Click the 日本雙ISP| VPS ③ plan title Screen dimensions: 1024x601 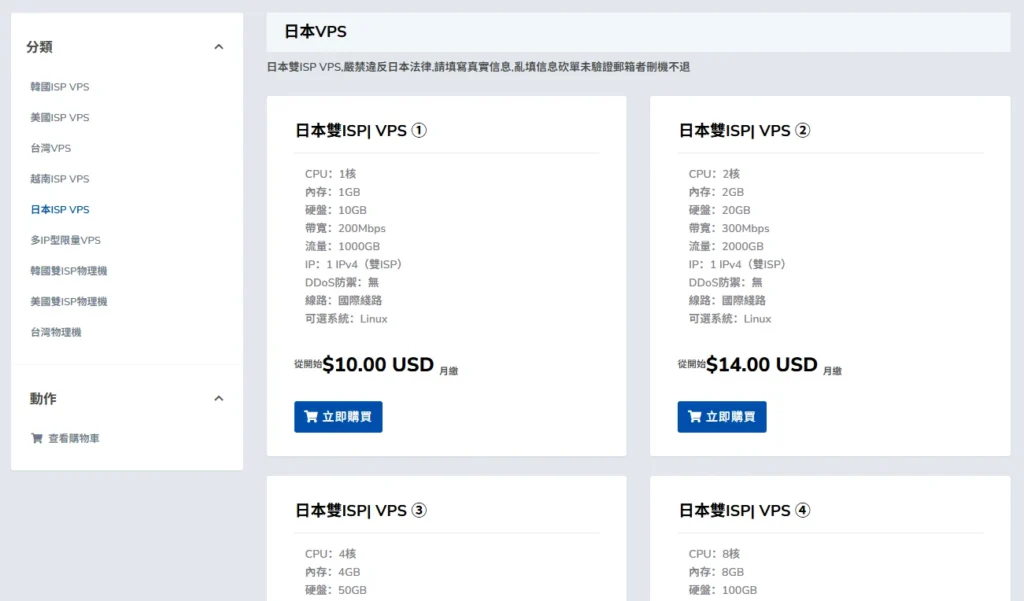coord(361,510)
